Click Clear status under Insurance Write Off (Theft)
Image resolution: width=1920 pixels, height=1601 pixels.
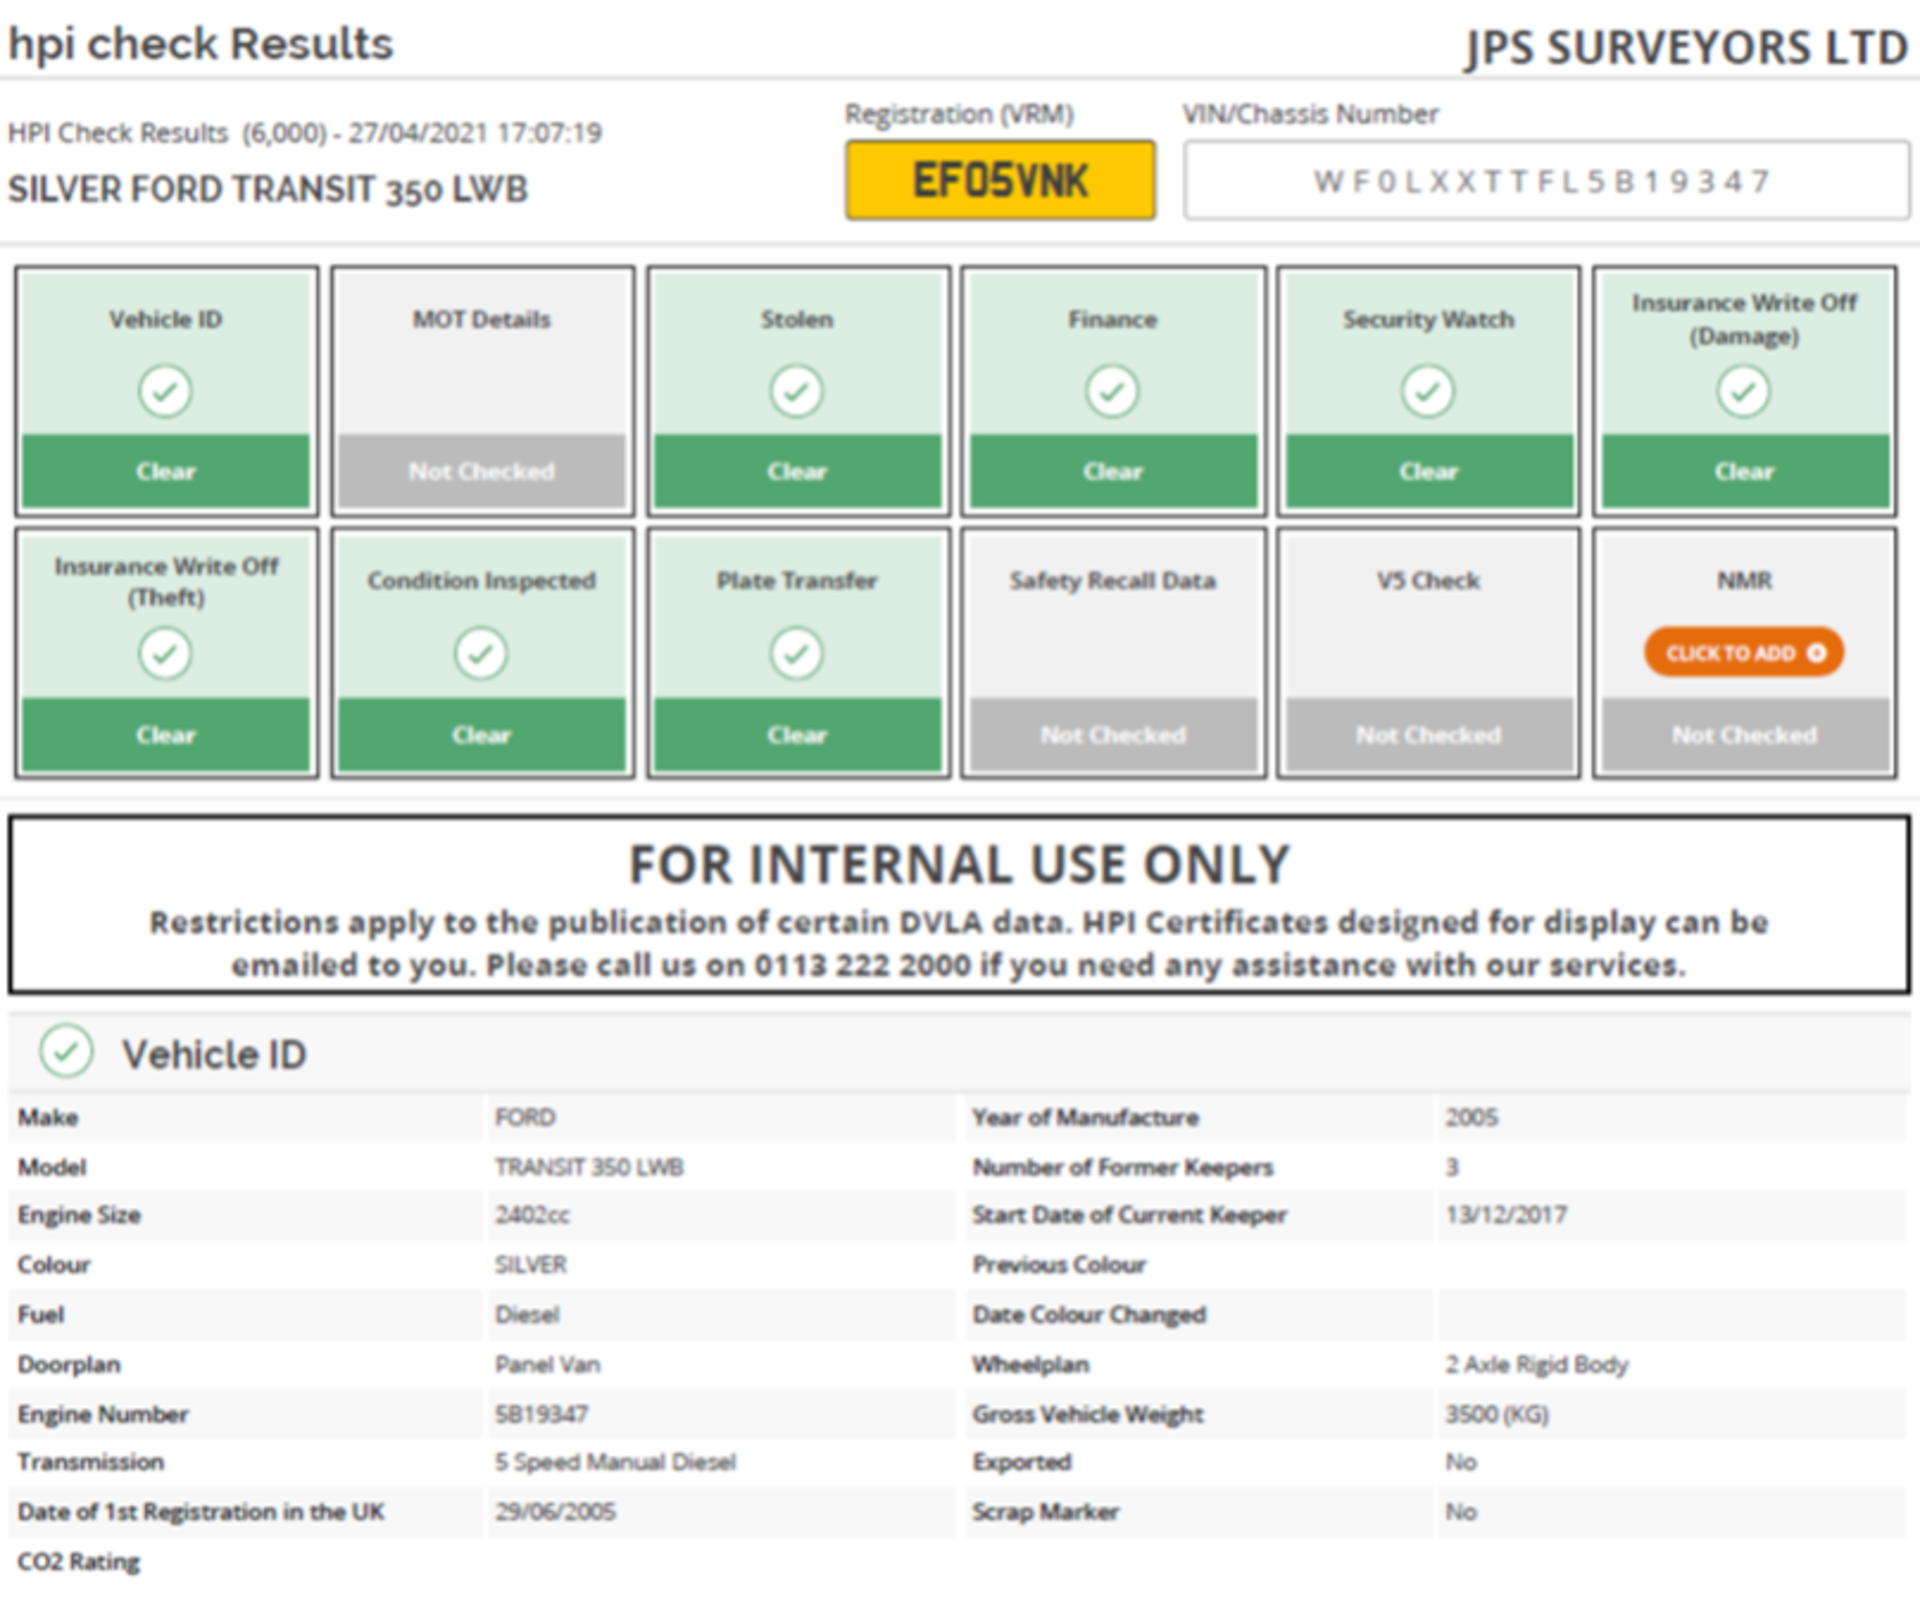pos(166,735)
